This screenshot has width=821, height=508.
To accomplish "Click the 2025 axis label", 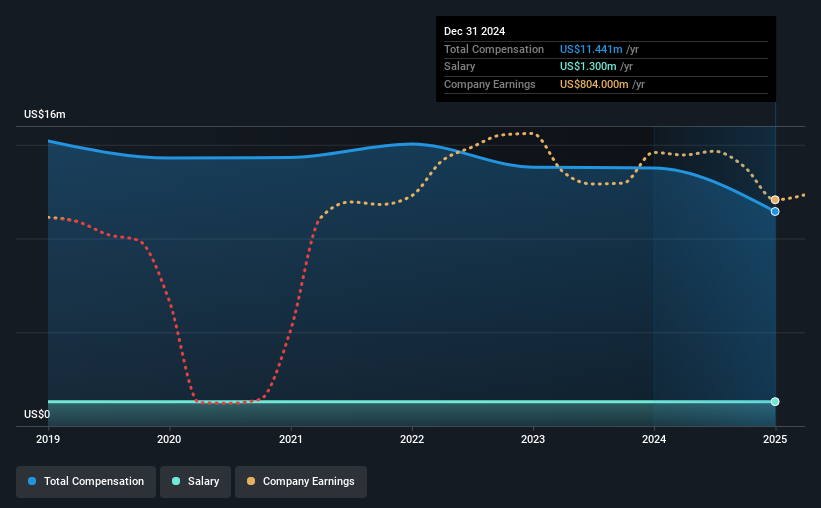I will [775, 439].
